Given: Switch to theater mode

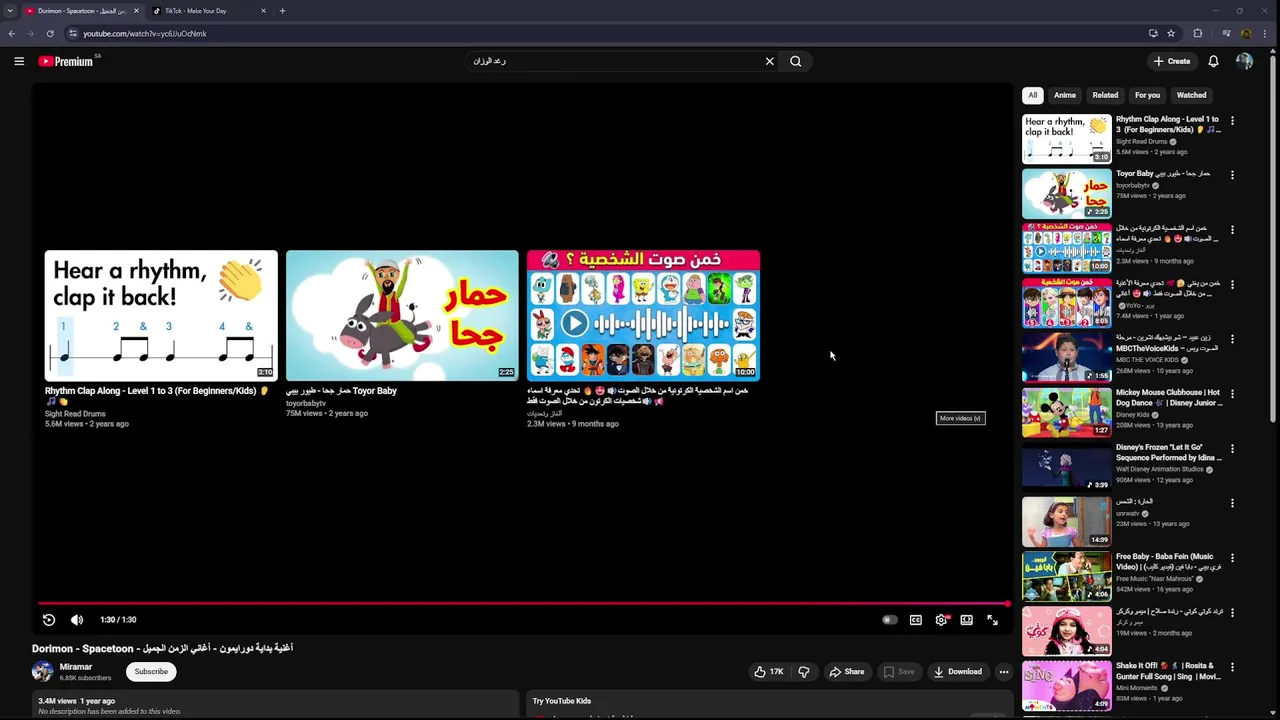Looking at the screenshot, I should pos(967,620).
